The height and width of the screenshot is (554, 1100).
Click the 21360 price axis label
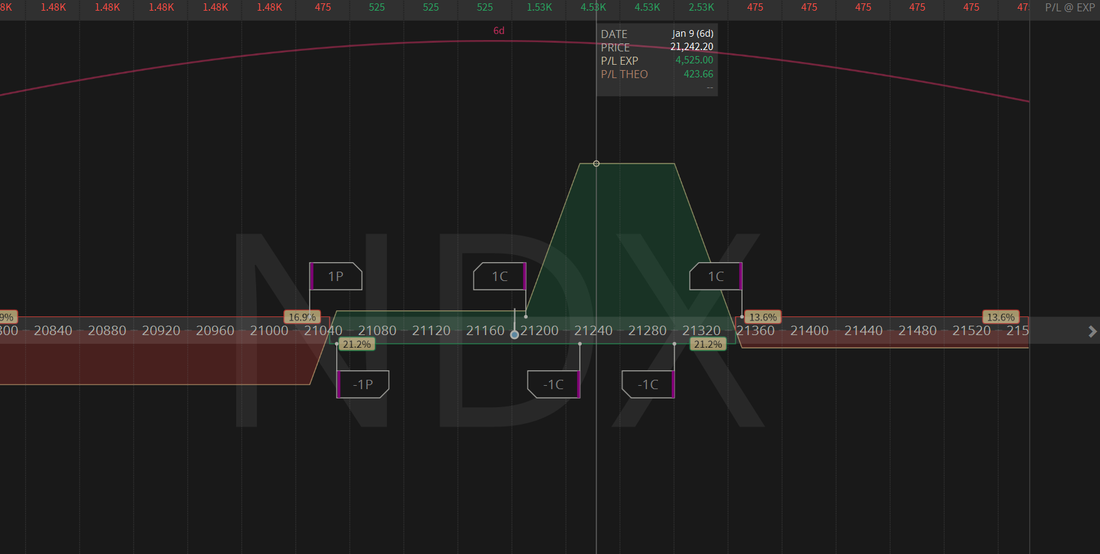[755, 330]
